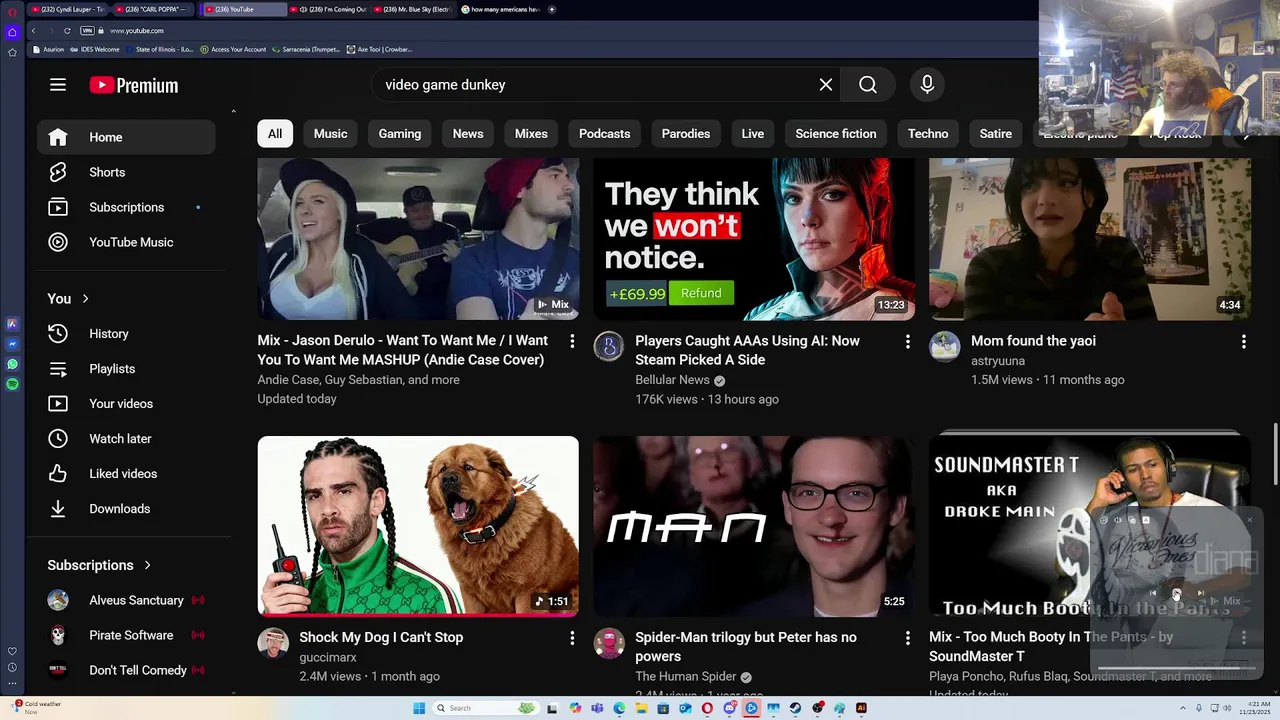The image size is (1280, 720).
Task: Open Mom found the yaoi thumbnail
Action: 1090,239
